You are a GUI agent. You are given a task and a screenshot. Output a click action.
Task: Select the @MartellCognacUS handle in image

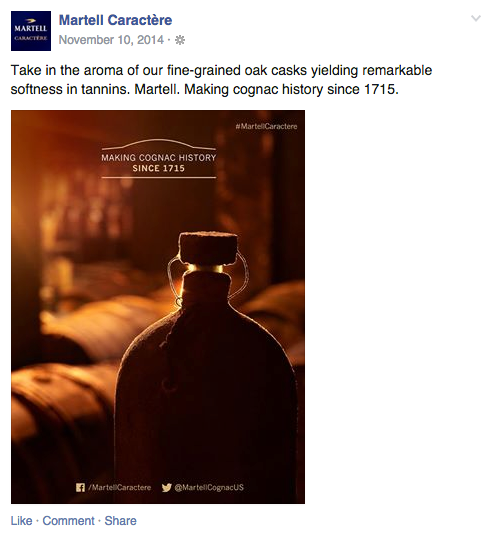[x=209, y=488]
